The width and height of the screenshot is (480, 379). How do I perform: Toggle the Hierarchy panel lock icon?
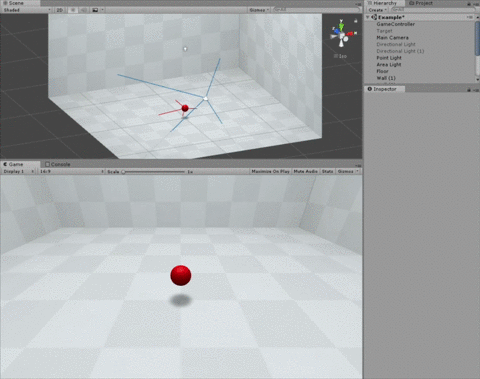469,4
